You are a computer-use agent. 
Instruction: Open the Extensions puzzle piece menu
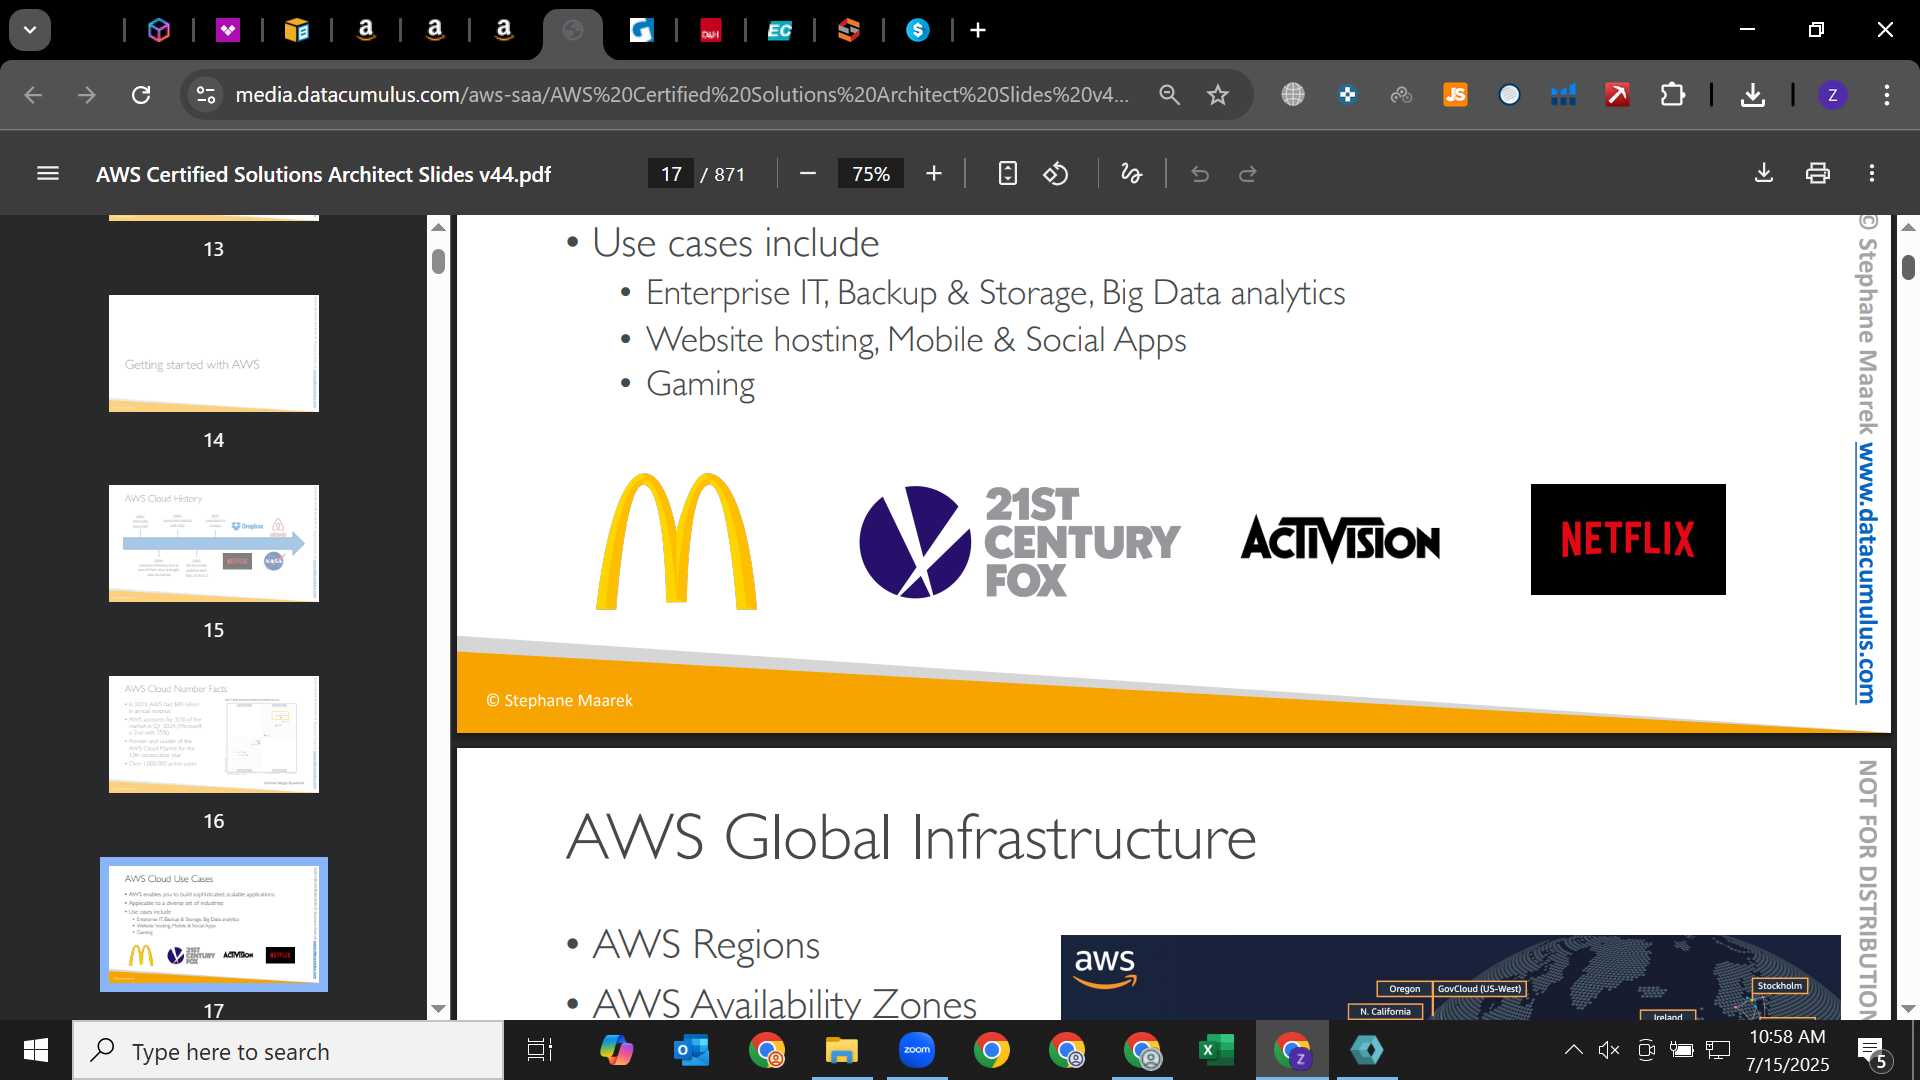1672,95
